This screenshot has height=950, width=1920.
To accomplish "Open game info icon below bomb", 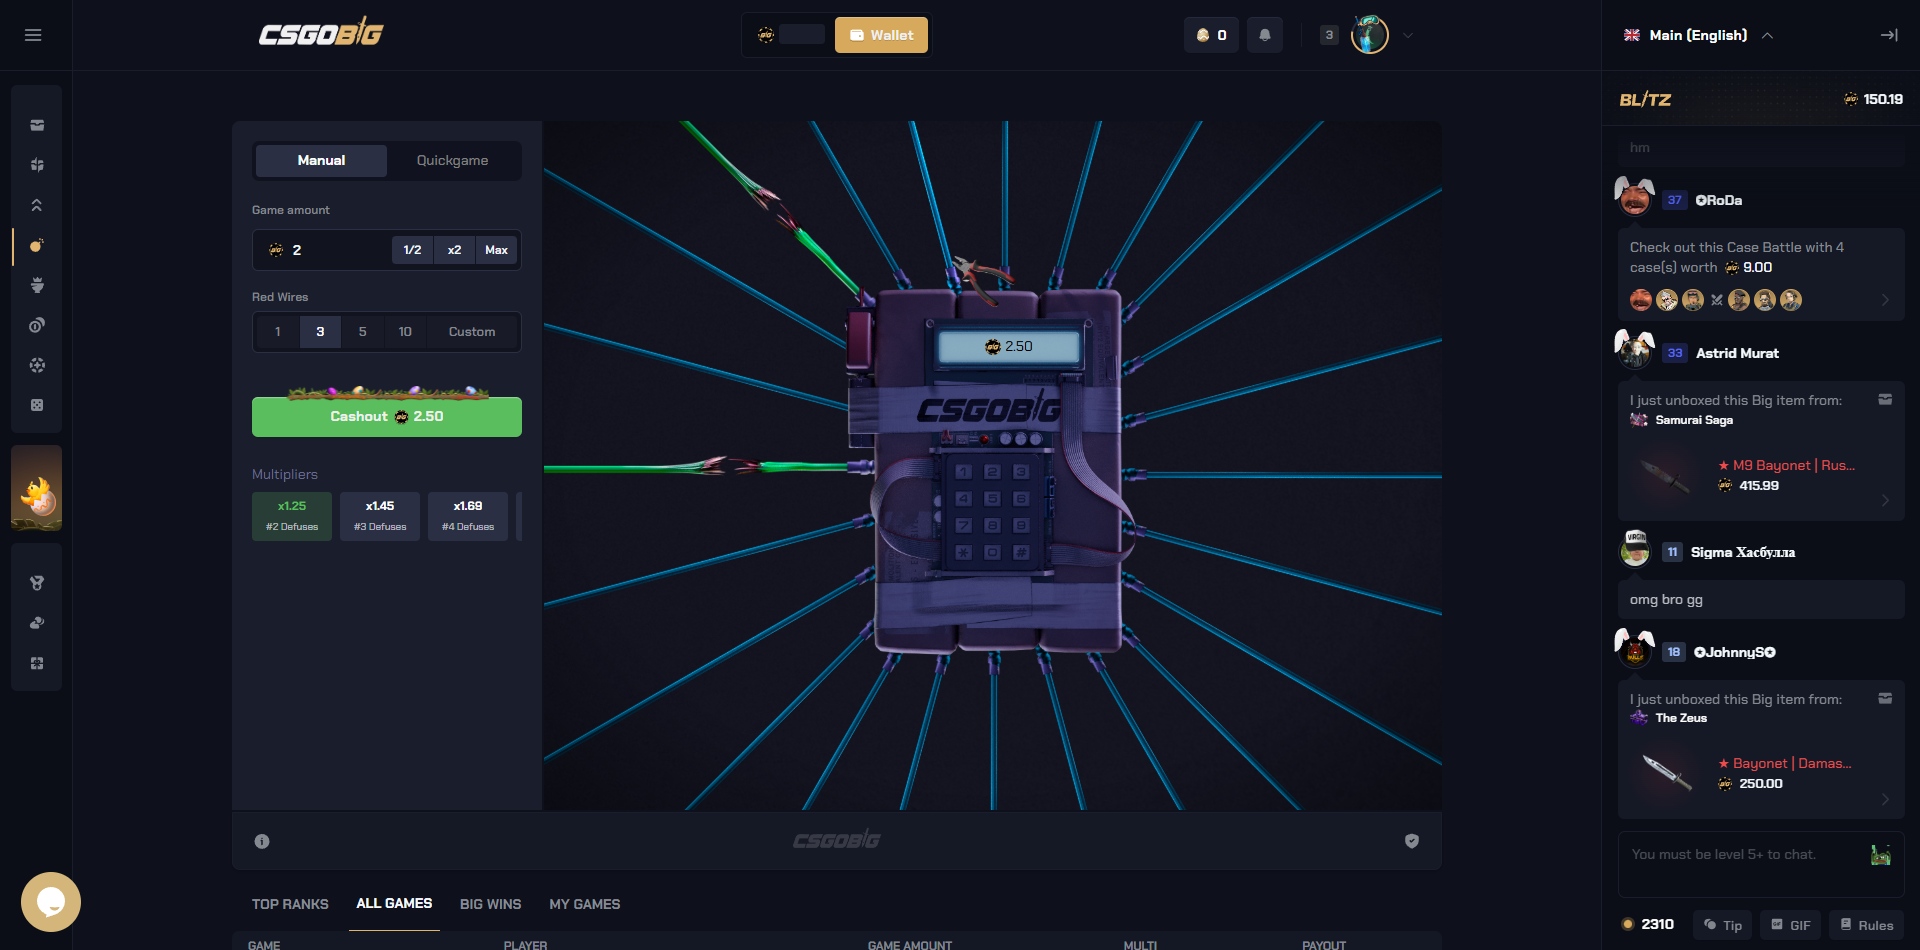I will pyautogui.click(x=262, y=841).
